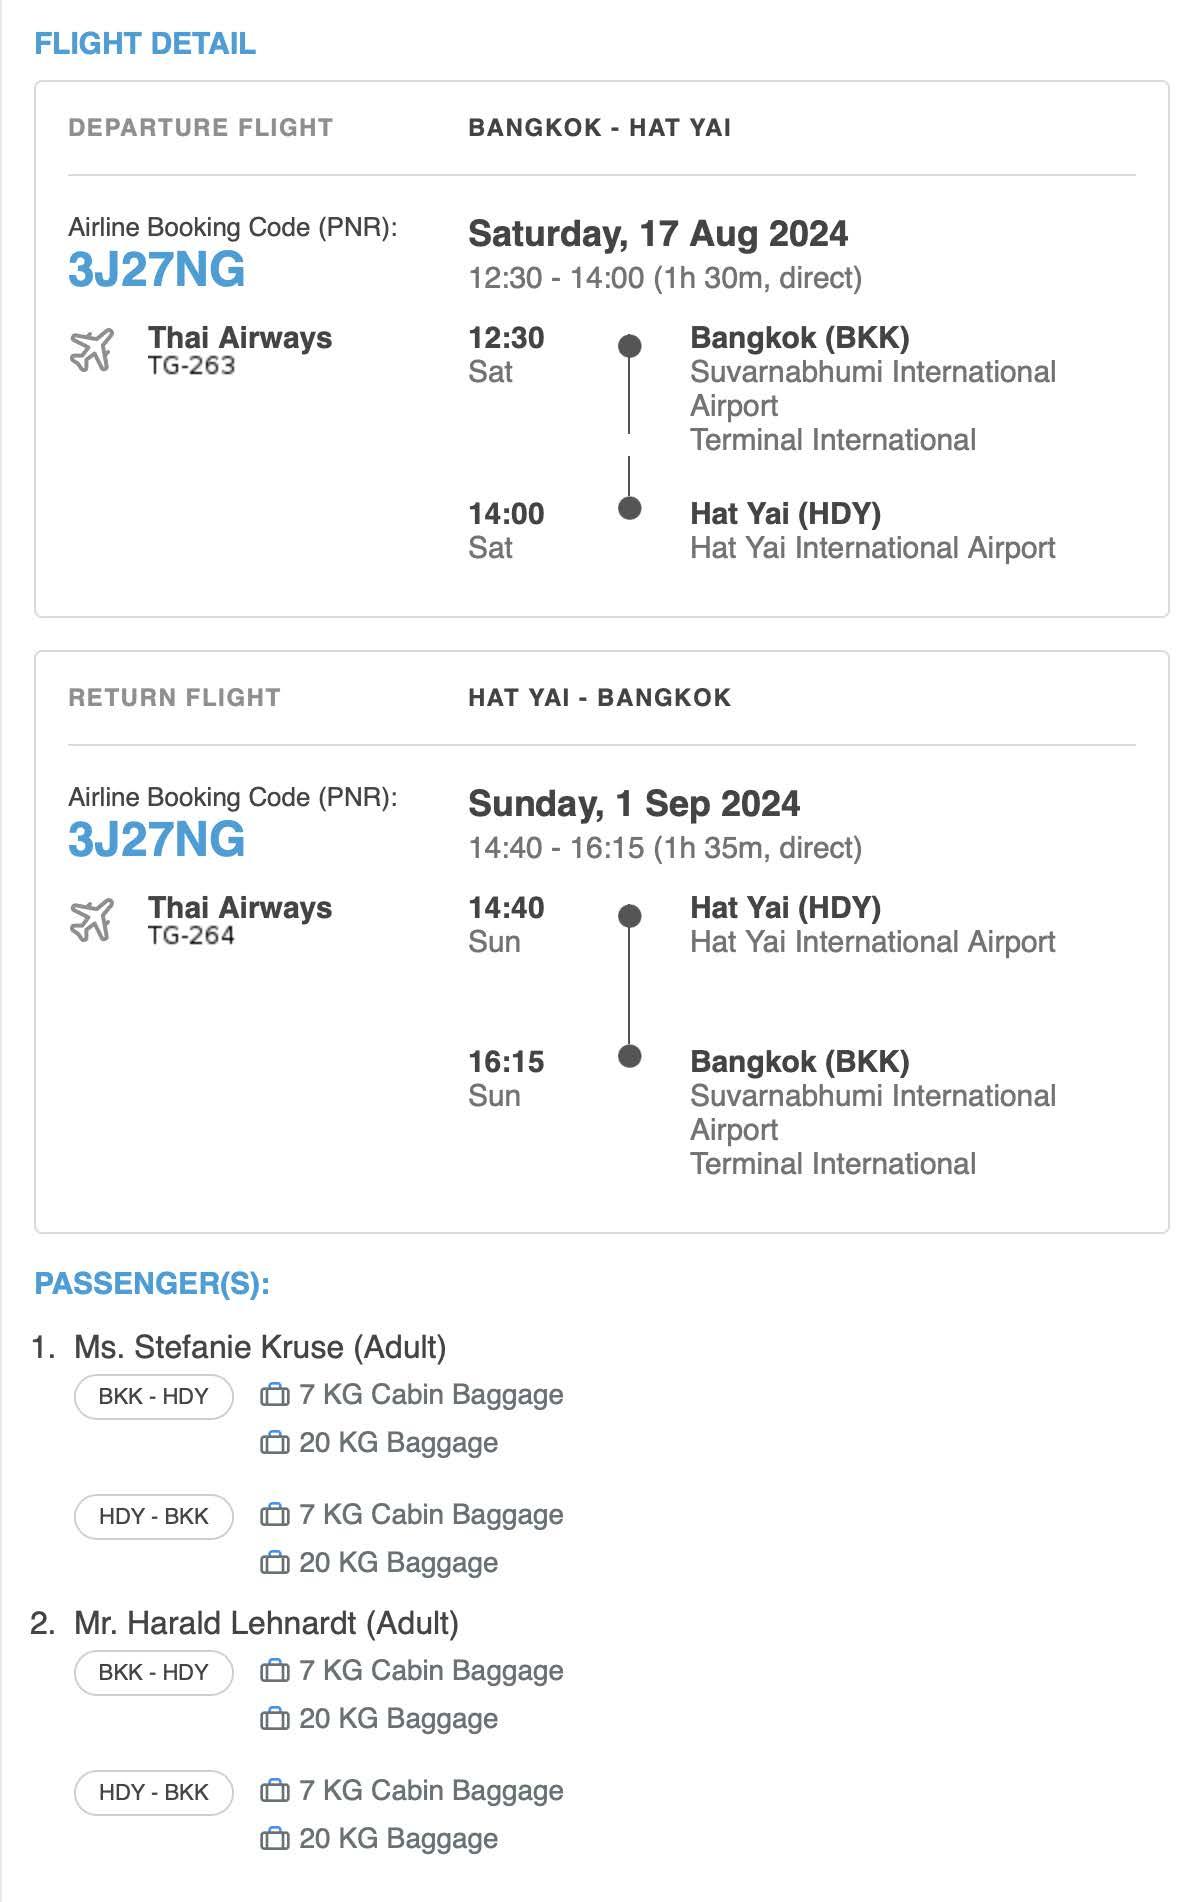1202x1902 pixels.
Task: Click the 14:00 Hat Yai arrival timeline dot
Action: pyautogui.click(x=629, y=508)
